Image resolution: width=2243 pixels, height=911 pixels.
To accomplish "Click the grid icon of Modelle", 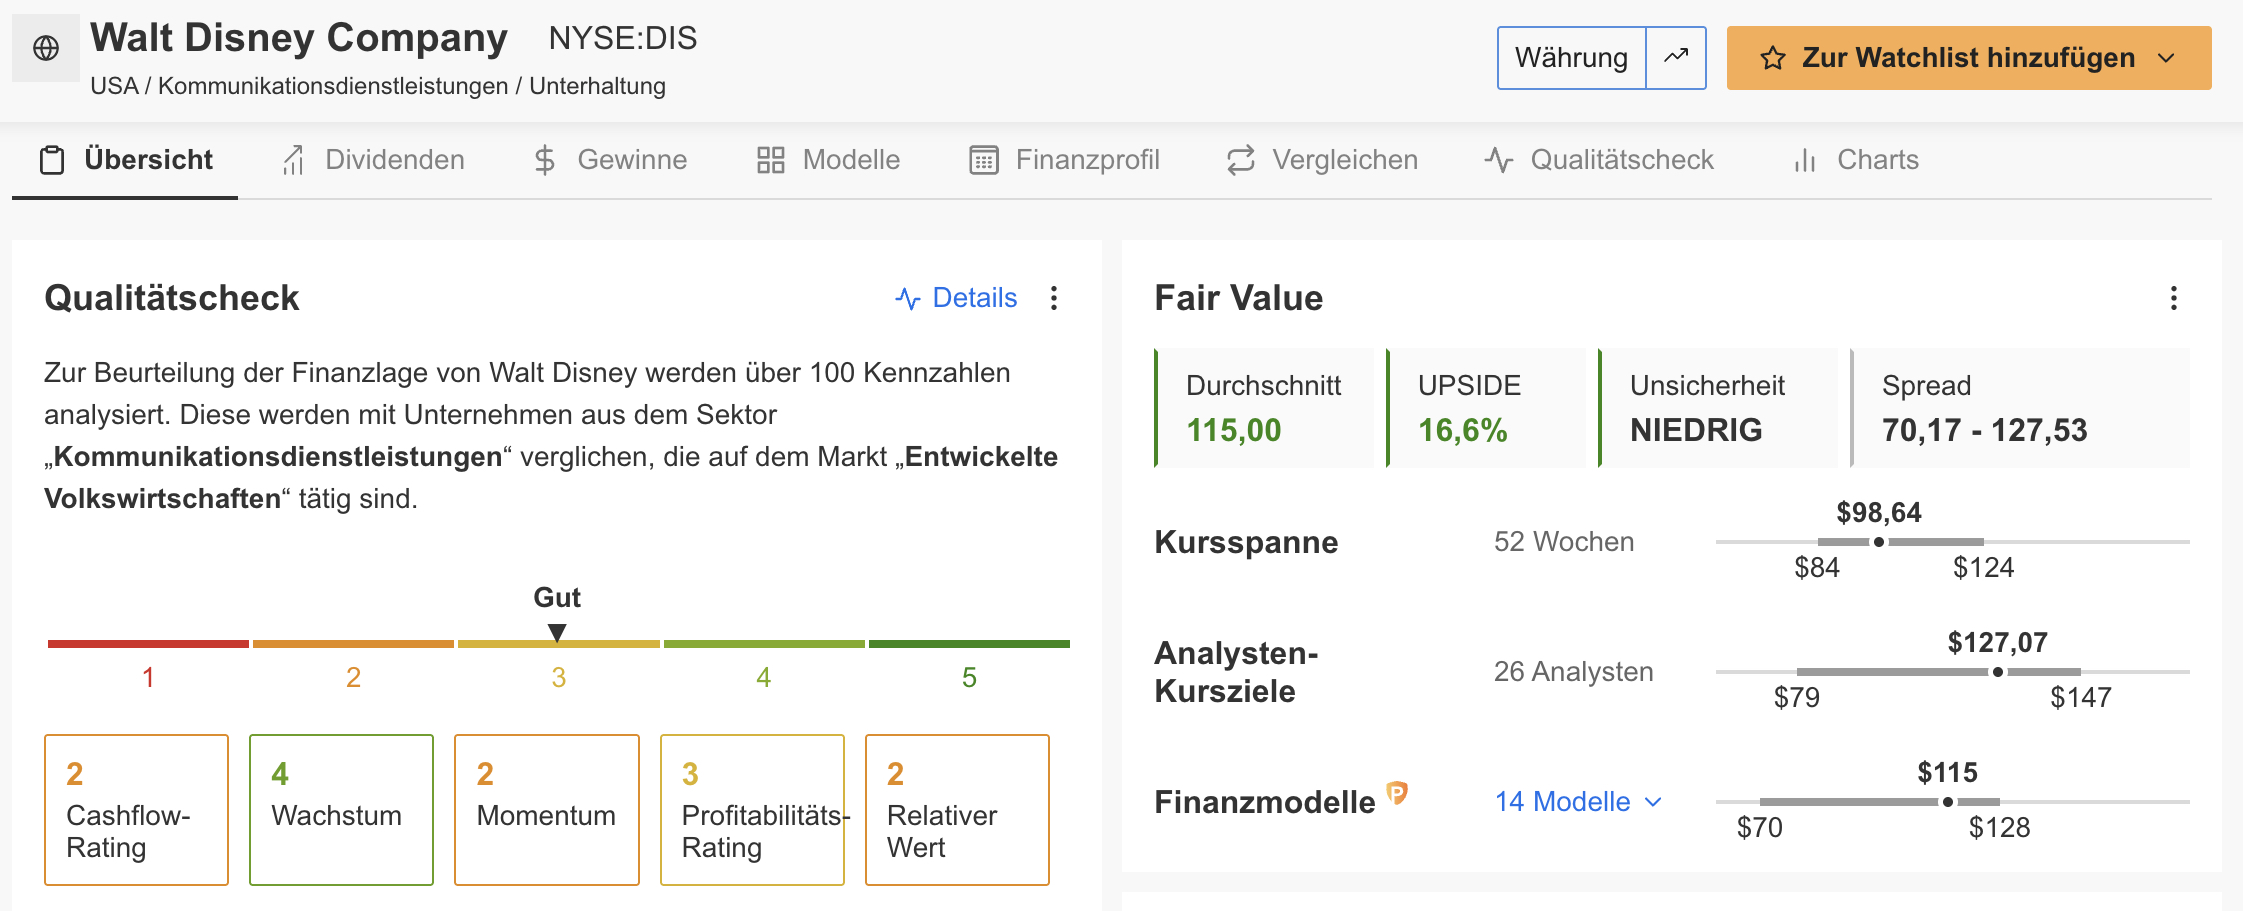I will pyautogui.click(x=770, y=160).
